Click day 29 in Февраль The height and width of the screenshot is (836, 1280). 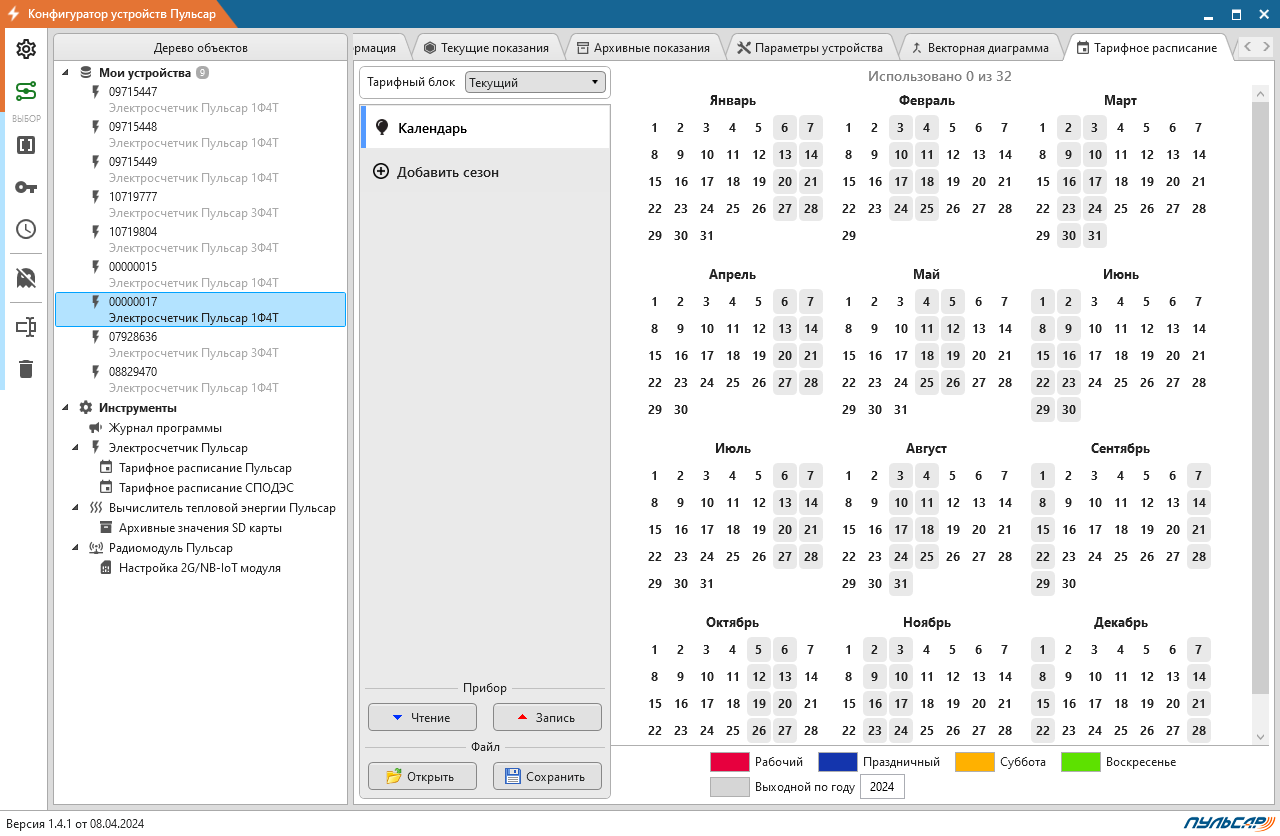click(849, 236)
